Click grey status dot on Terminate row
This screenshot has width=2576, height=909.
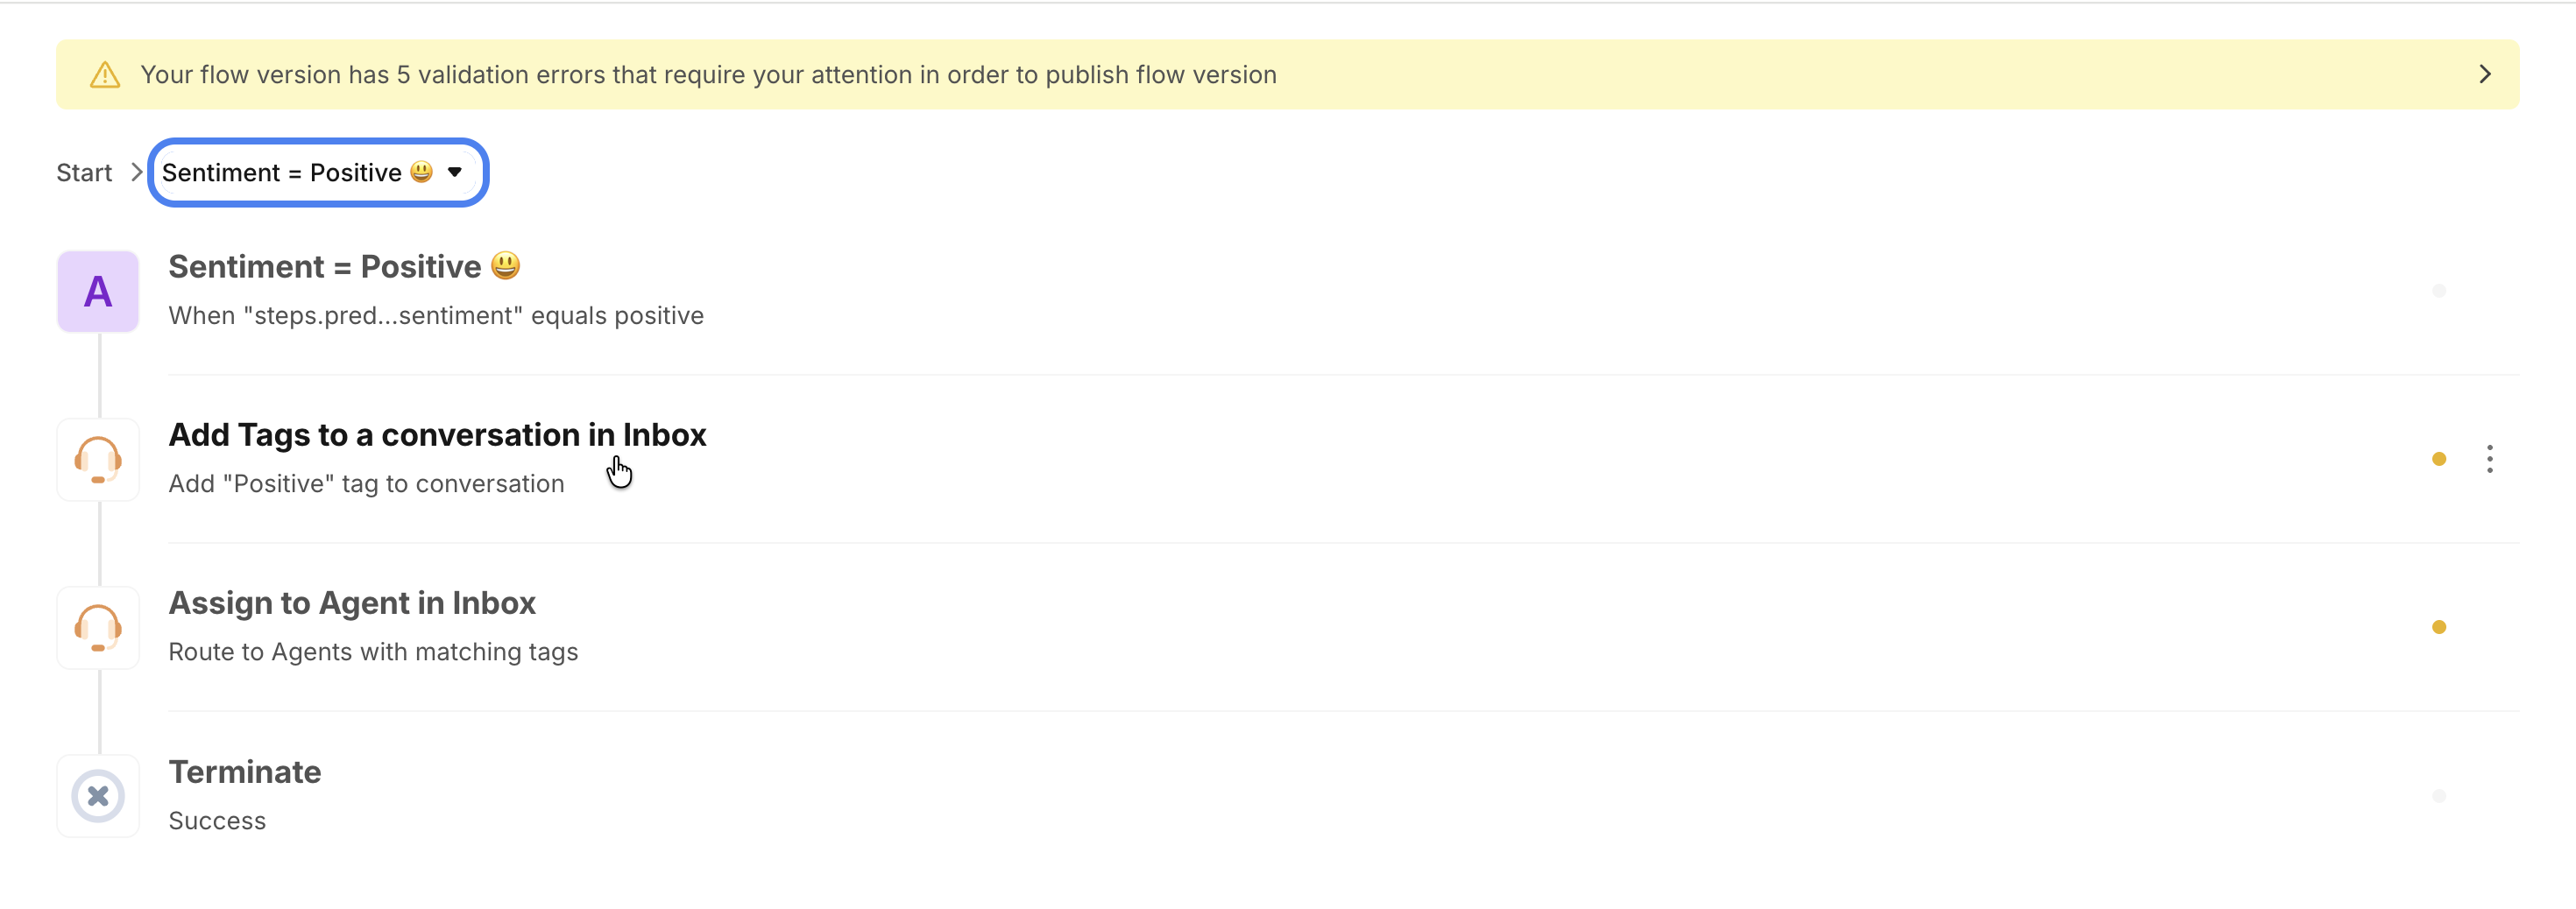click(2438, 796)
